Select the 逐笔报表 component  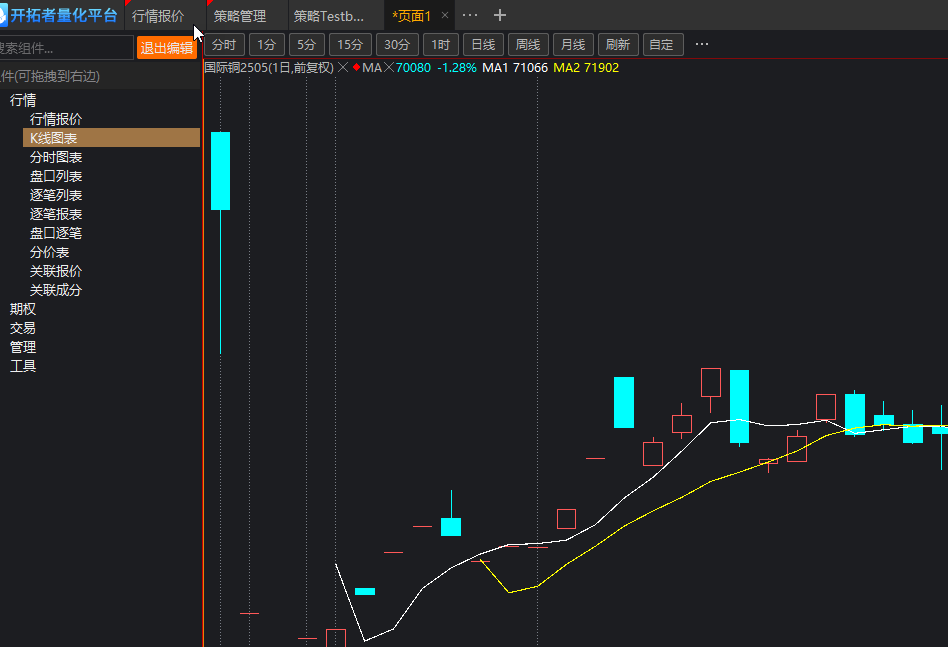pos(56,214)
